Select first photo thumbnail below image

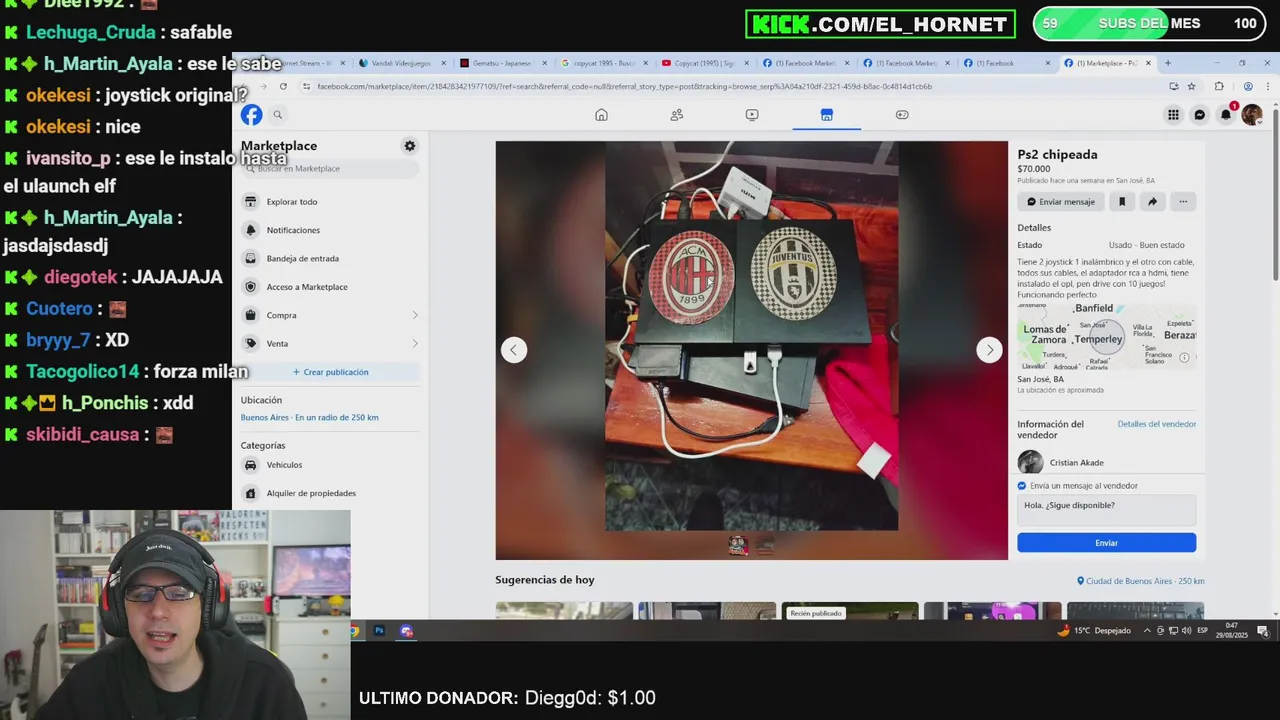point(738,546)
